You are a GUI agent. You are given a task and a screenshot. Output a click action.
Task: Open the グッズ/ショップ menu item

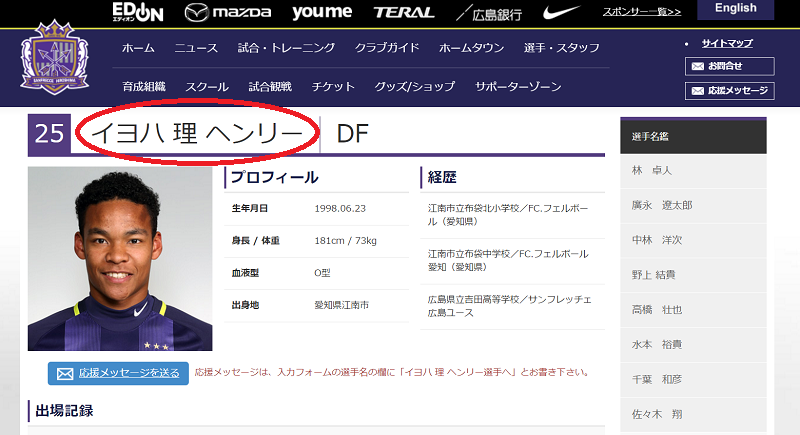point(414,87)
